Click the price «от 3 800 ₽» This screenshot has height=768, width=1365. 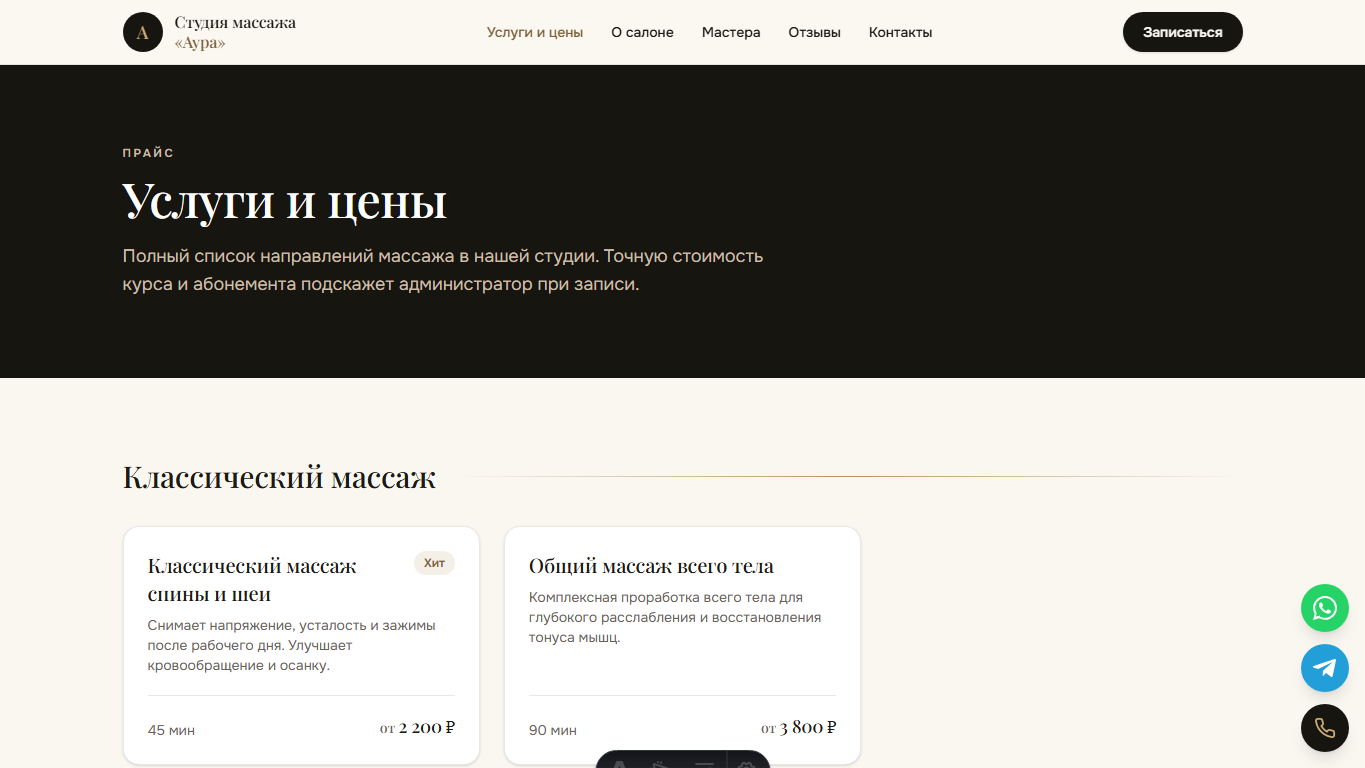tap(798, 728)
